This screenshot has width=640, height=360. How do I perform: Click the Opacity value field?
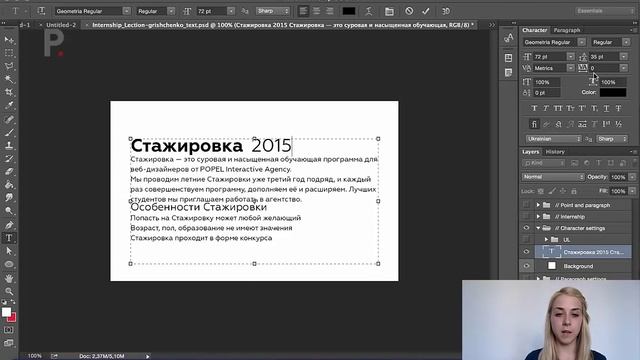click(x=618, y=177)
